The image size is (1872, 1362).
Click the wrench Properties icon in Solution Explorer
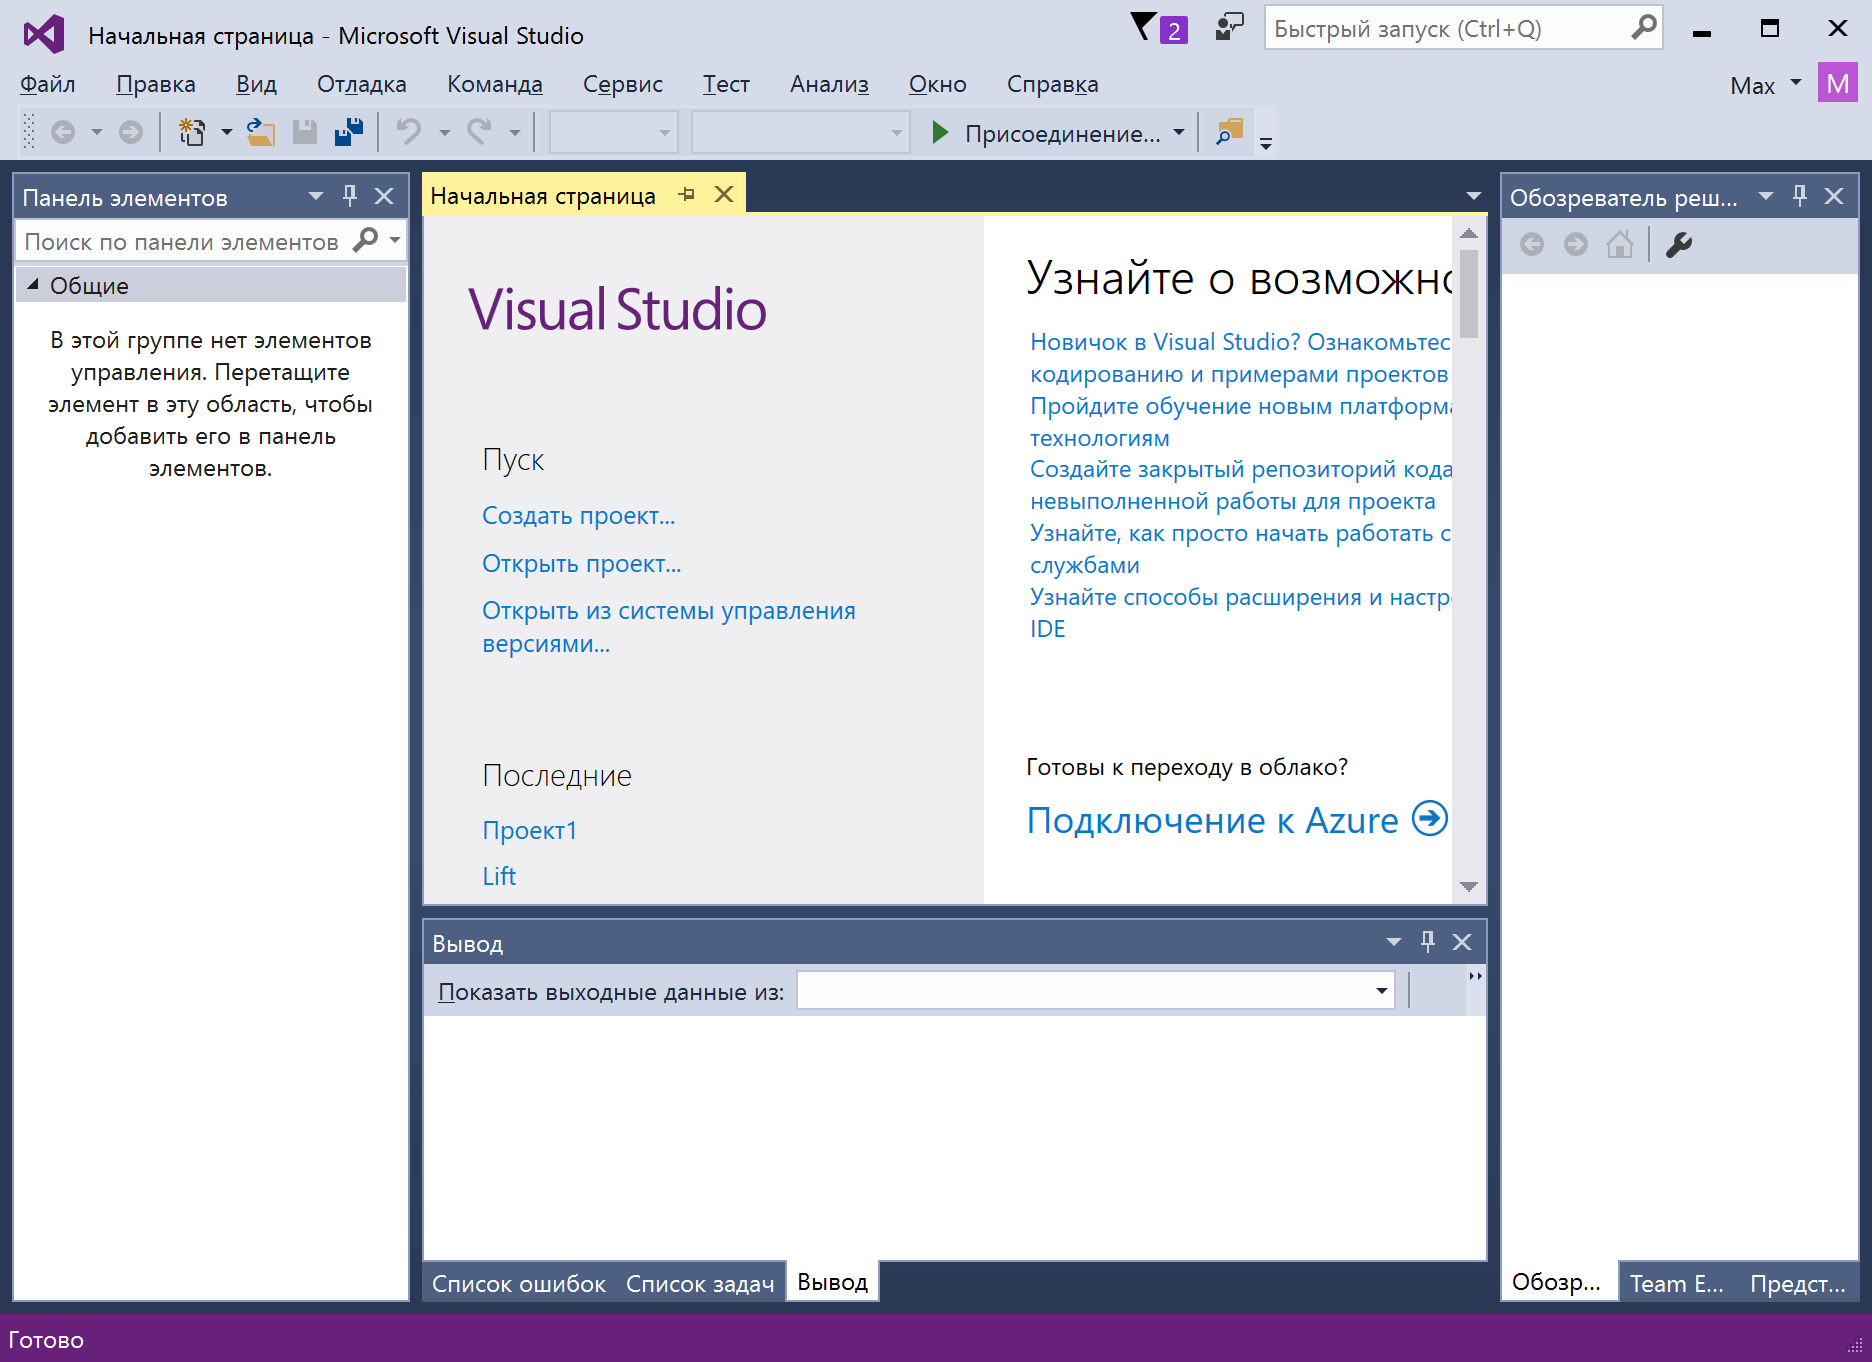(x=1679, y=245)
